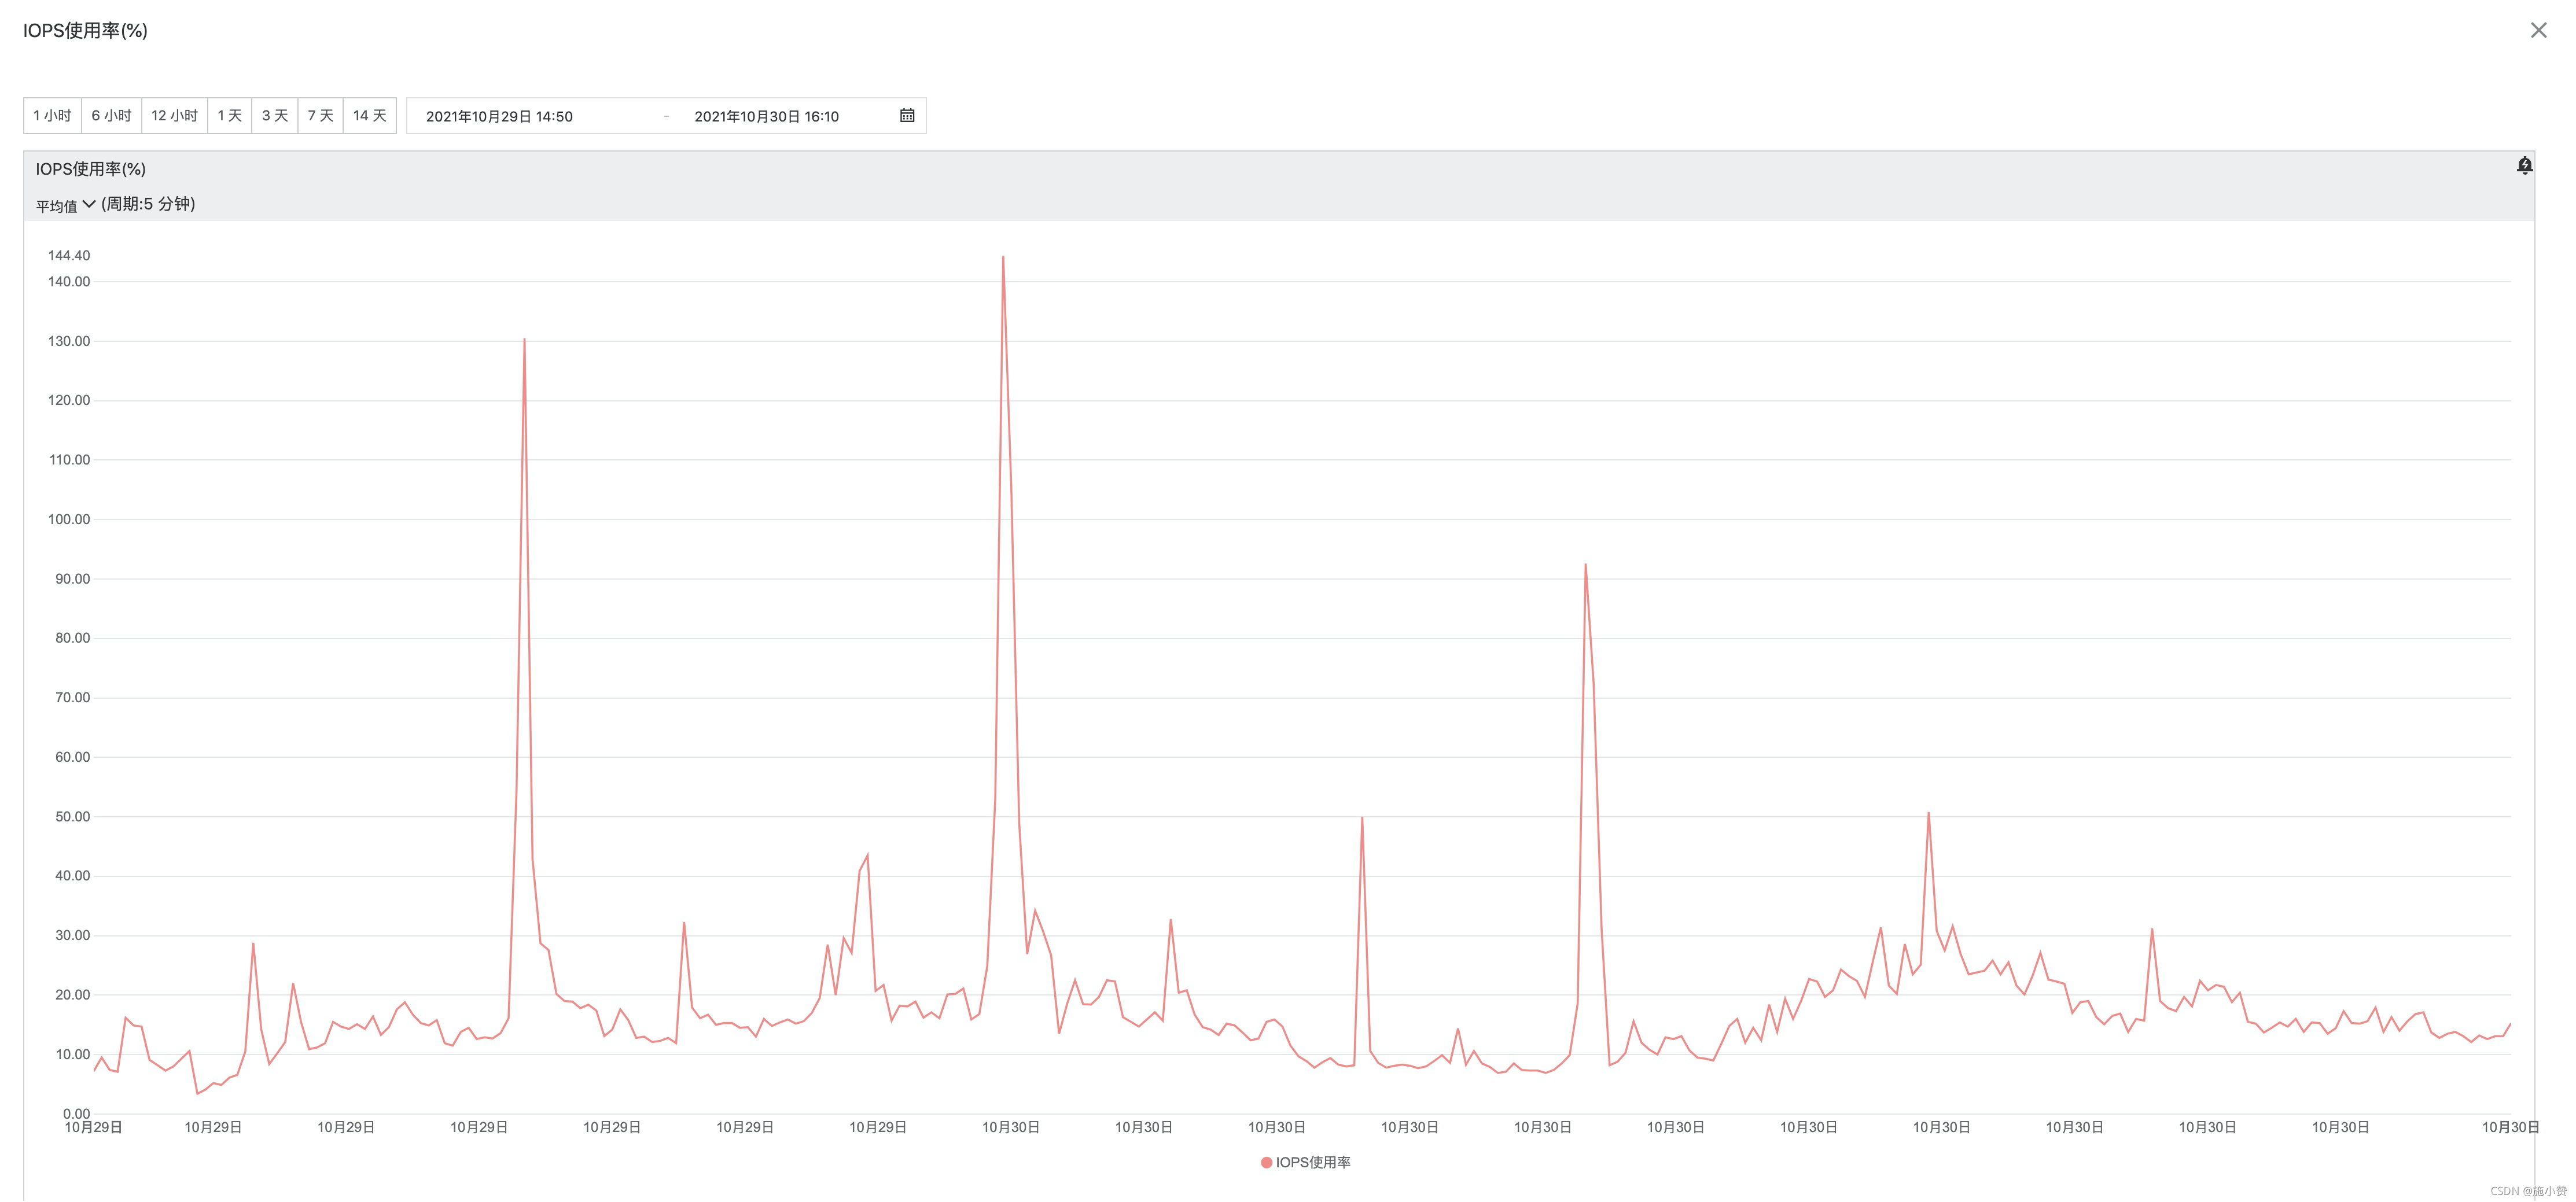Select the 1 天 time range
The height and width of the screenshot is (1202, 2576).
tap(230, 116)
